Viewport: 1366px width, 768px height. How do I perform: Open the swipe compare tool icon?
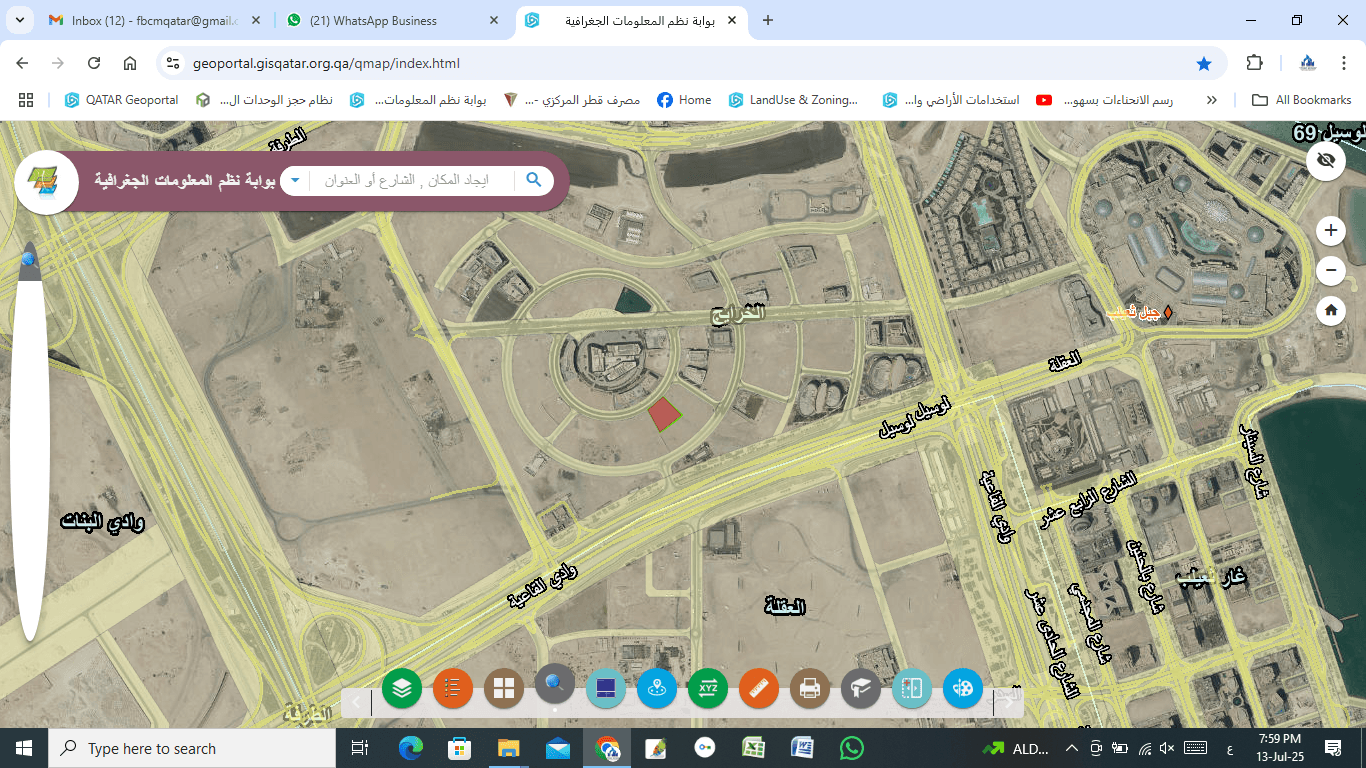tap(912, 688)
